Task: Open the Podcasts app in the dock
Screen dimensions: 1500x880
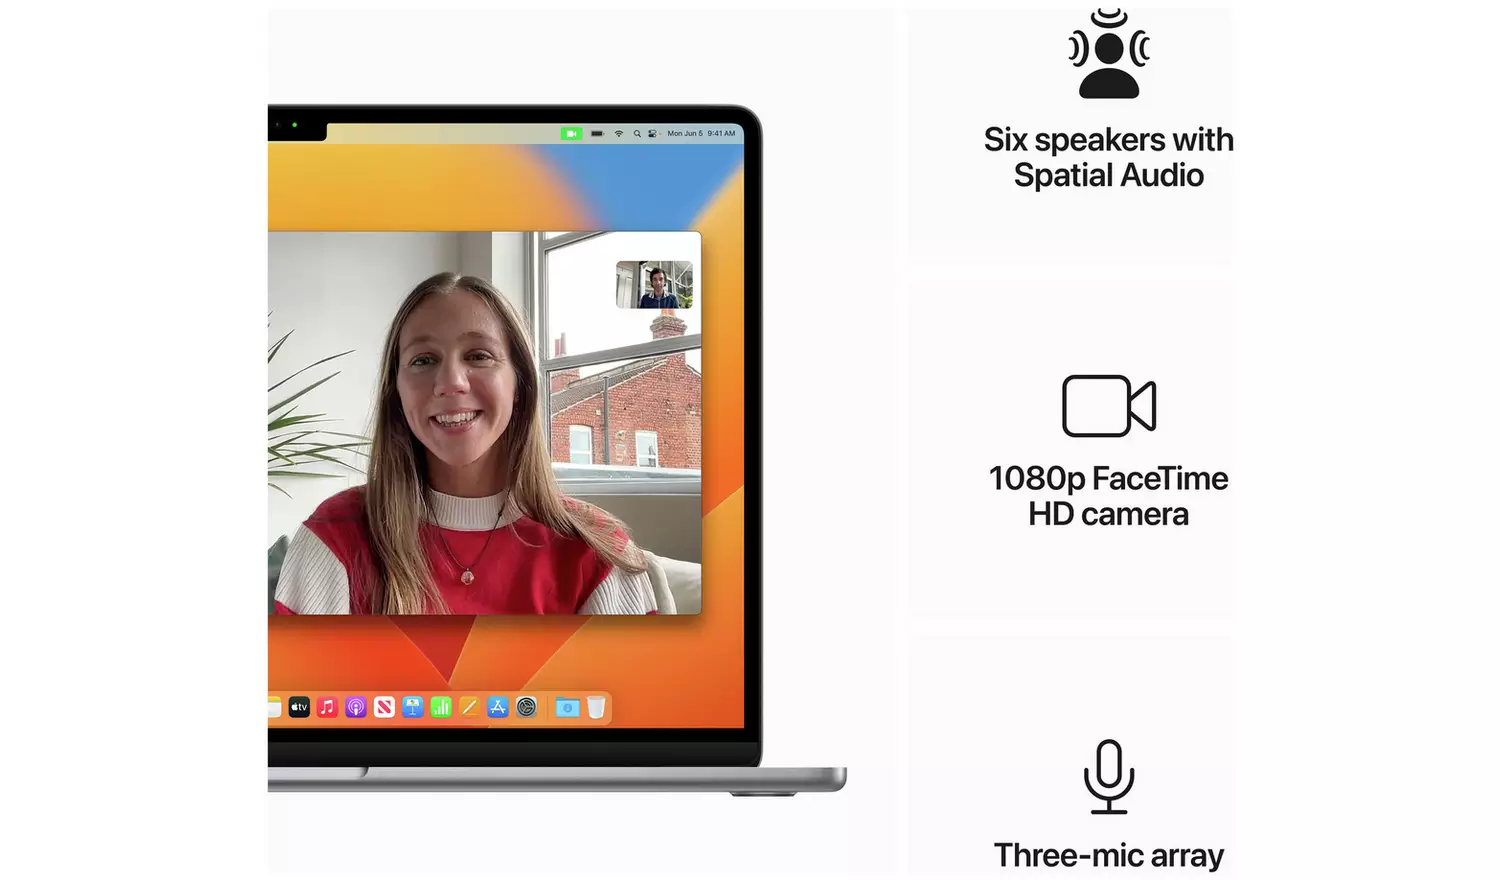Action: pos(355,708)
